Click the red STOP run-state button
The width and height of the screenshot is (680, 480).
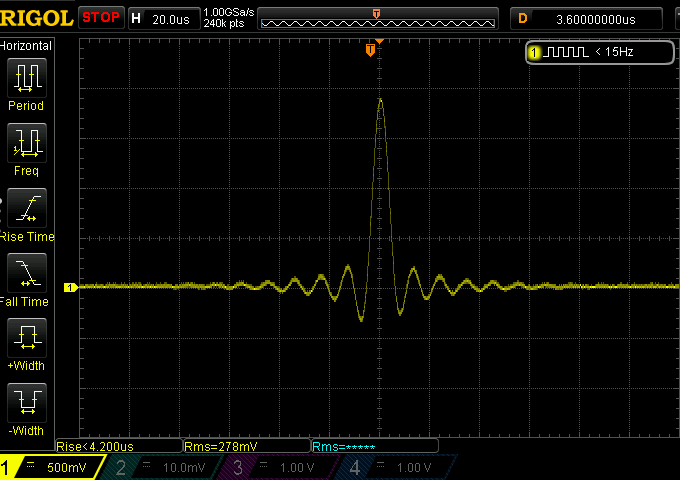[101, 18]
